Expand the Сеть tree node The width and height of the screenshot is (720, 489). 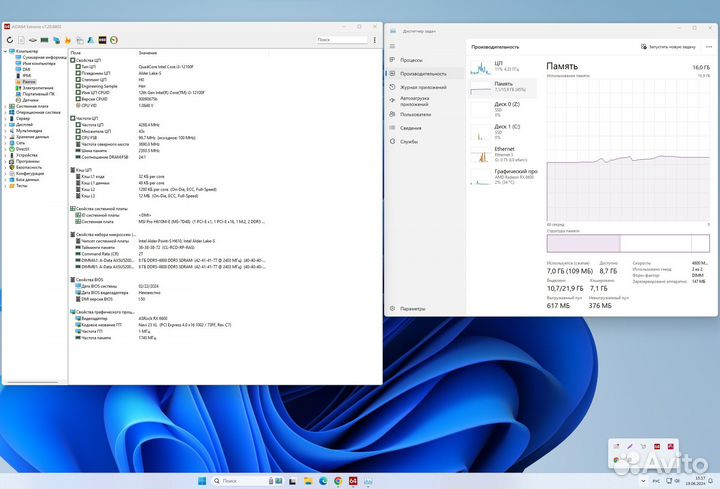coord(6,143)
